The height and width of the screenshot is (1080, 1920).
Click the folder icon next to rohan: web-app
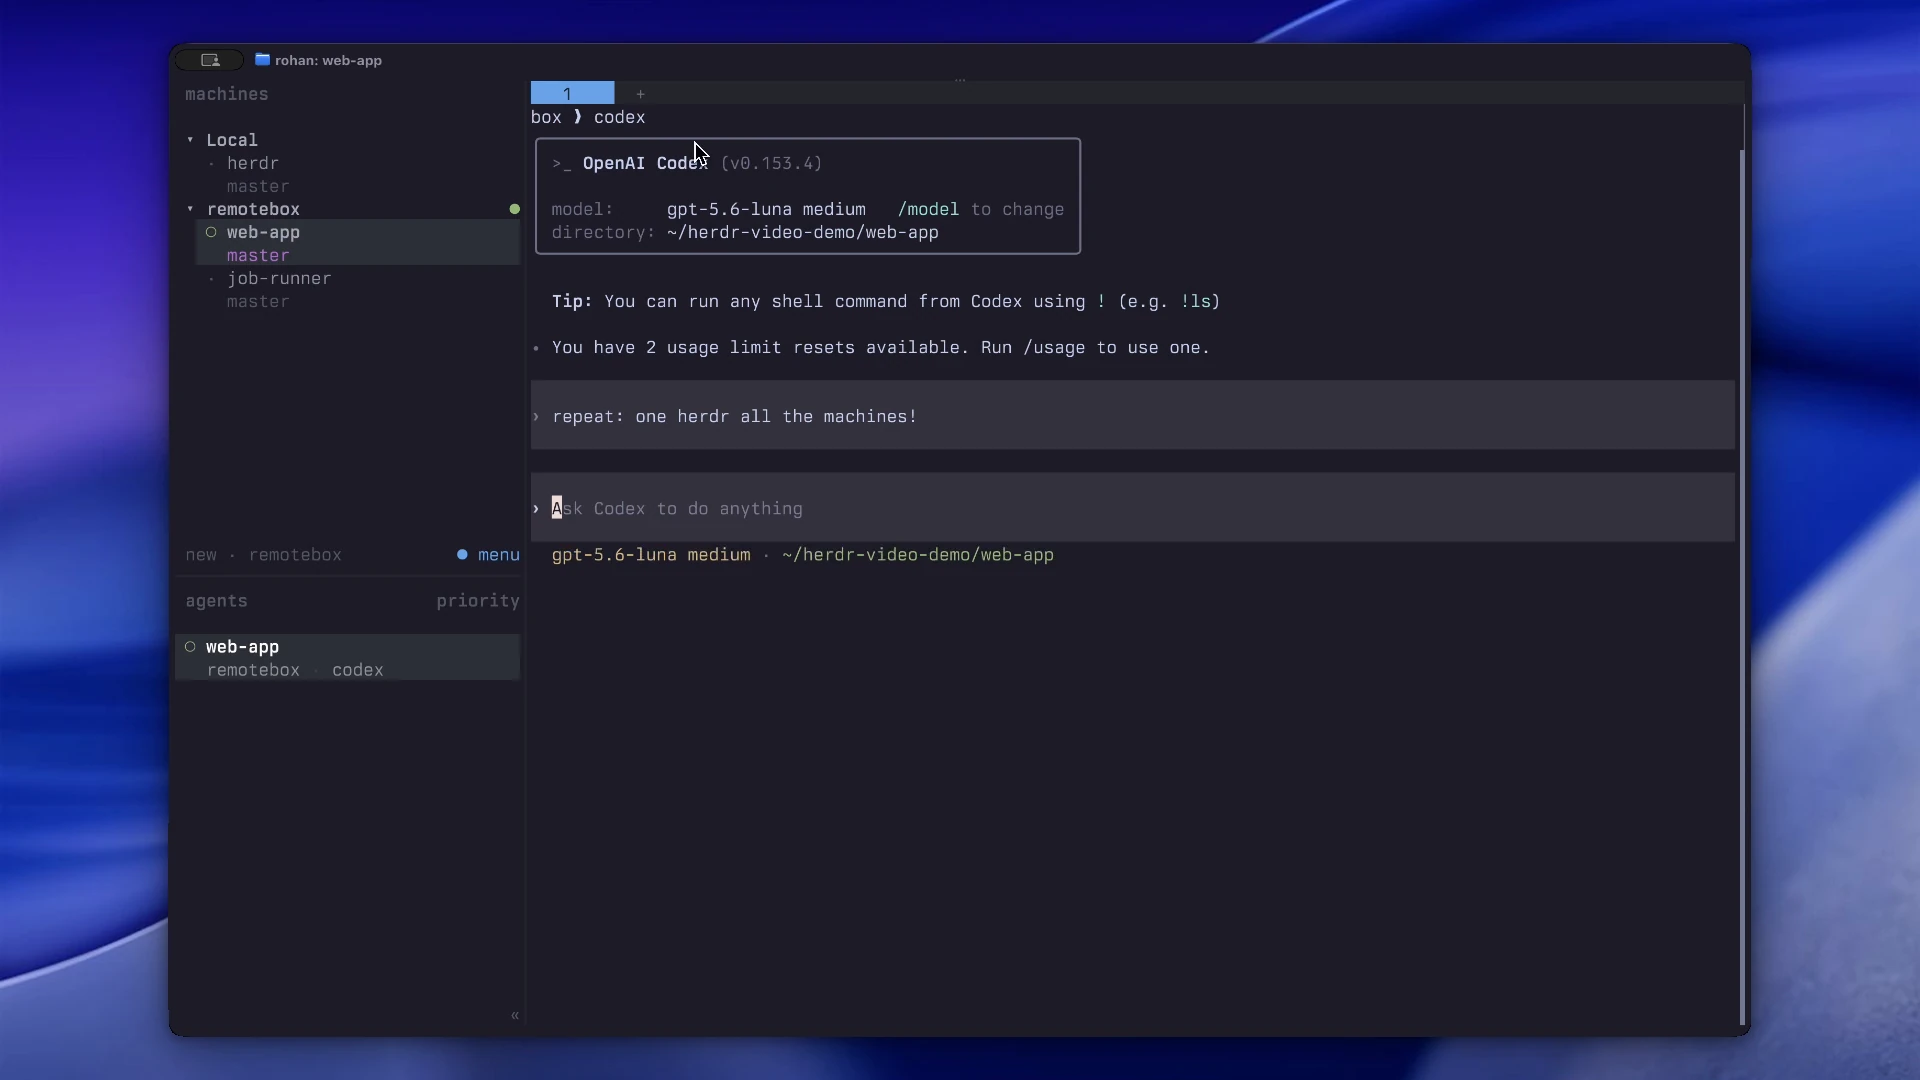262,60
